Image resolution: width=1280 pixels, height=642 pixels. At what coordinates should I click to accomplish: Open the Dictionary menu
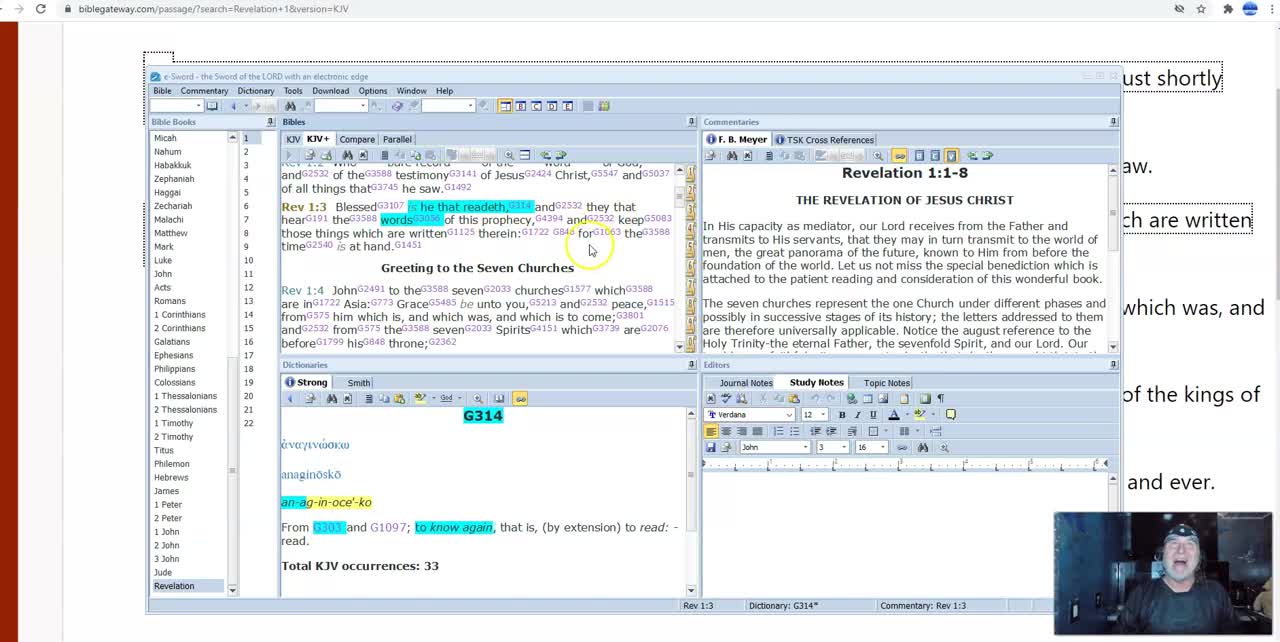pos(256,91)
